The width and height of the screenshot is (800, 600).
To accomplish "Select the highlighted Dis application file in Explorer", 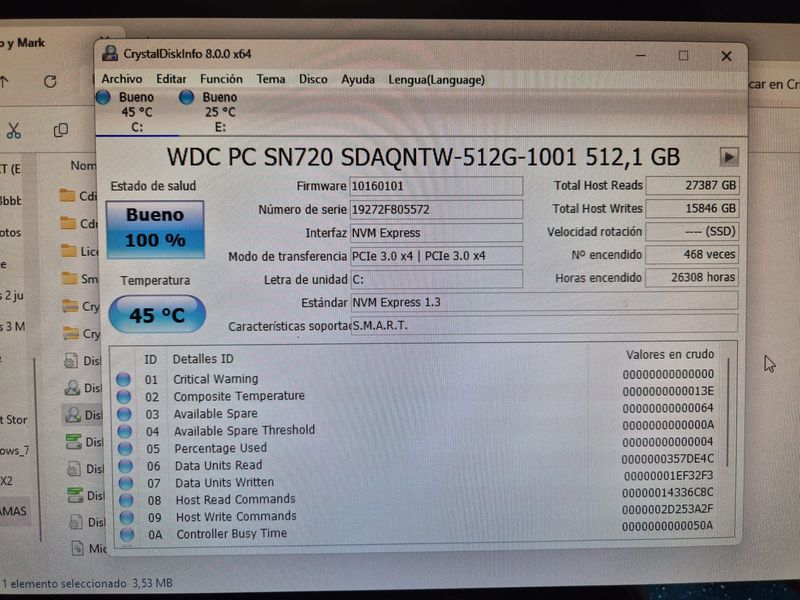I will [x=82, y=415].
